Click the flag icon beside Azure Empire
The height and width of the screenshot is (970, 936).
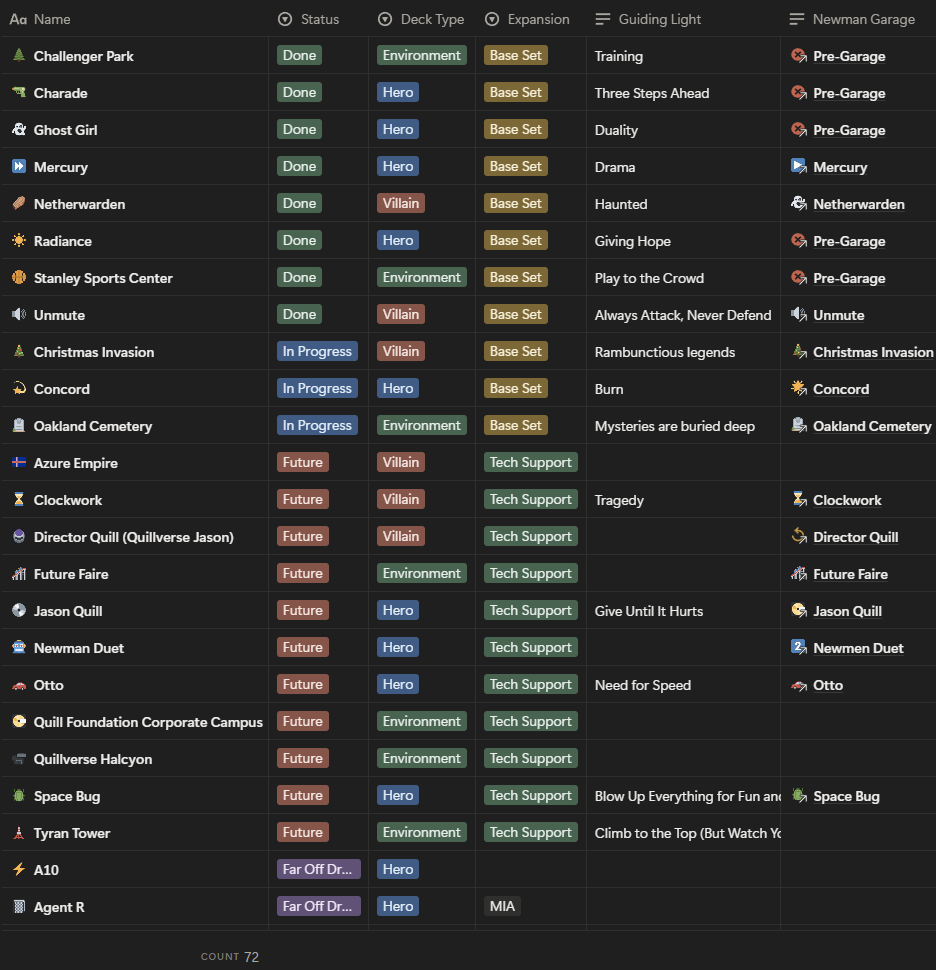click(x=18, y=463)
